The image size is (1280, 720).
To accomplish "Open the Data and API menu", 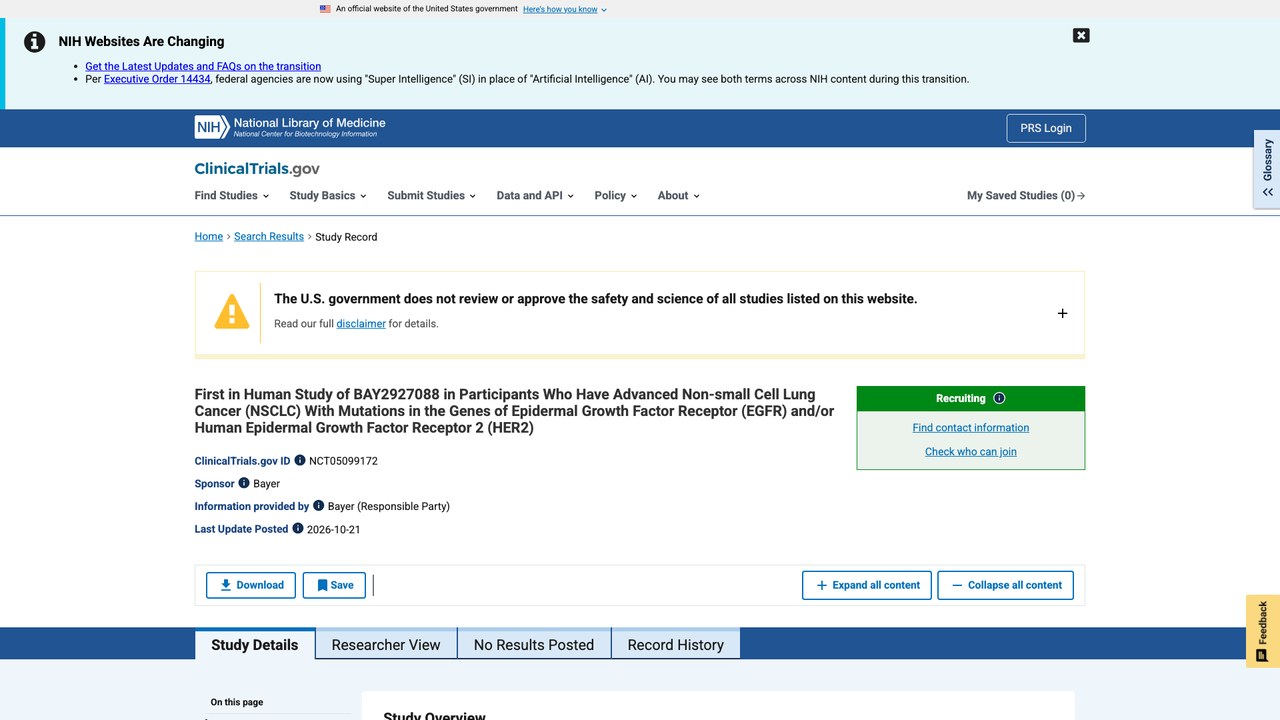I will click(x=535, y=196).
